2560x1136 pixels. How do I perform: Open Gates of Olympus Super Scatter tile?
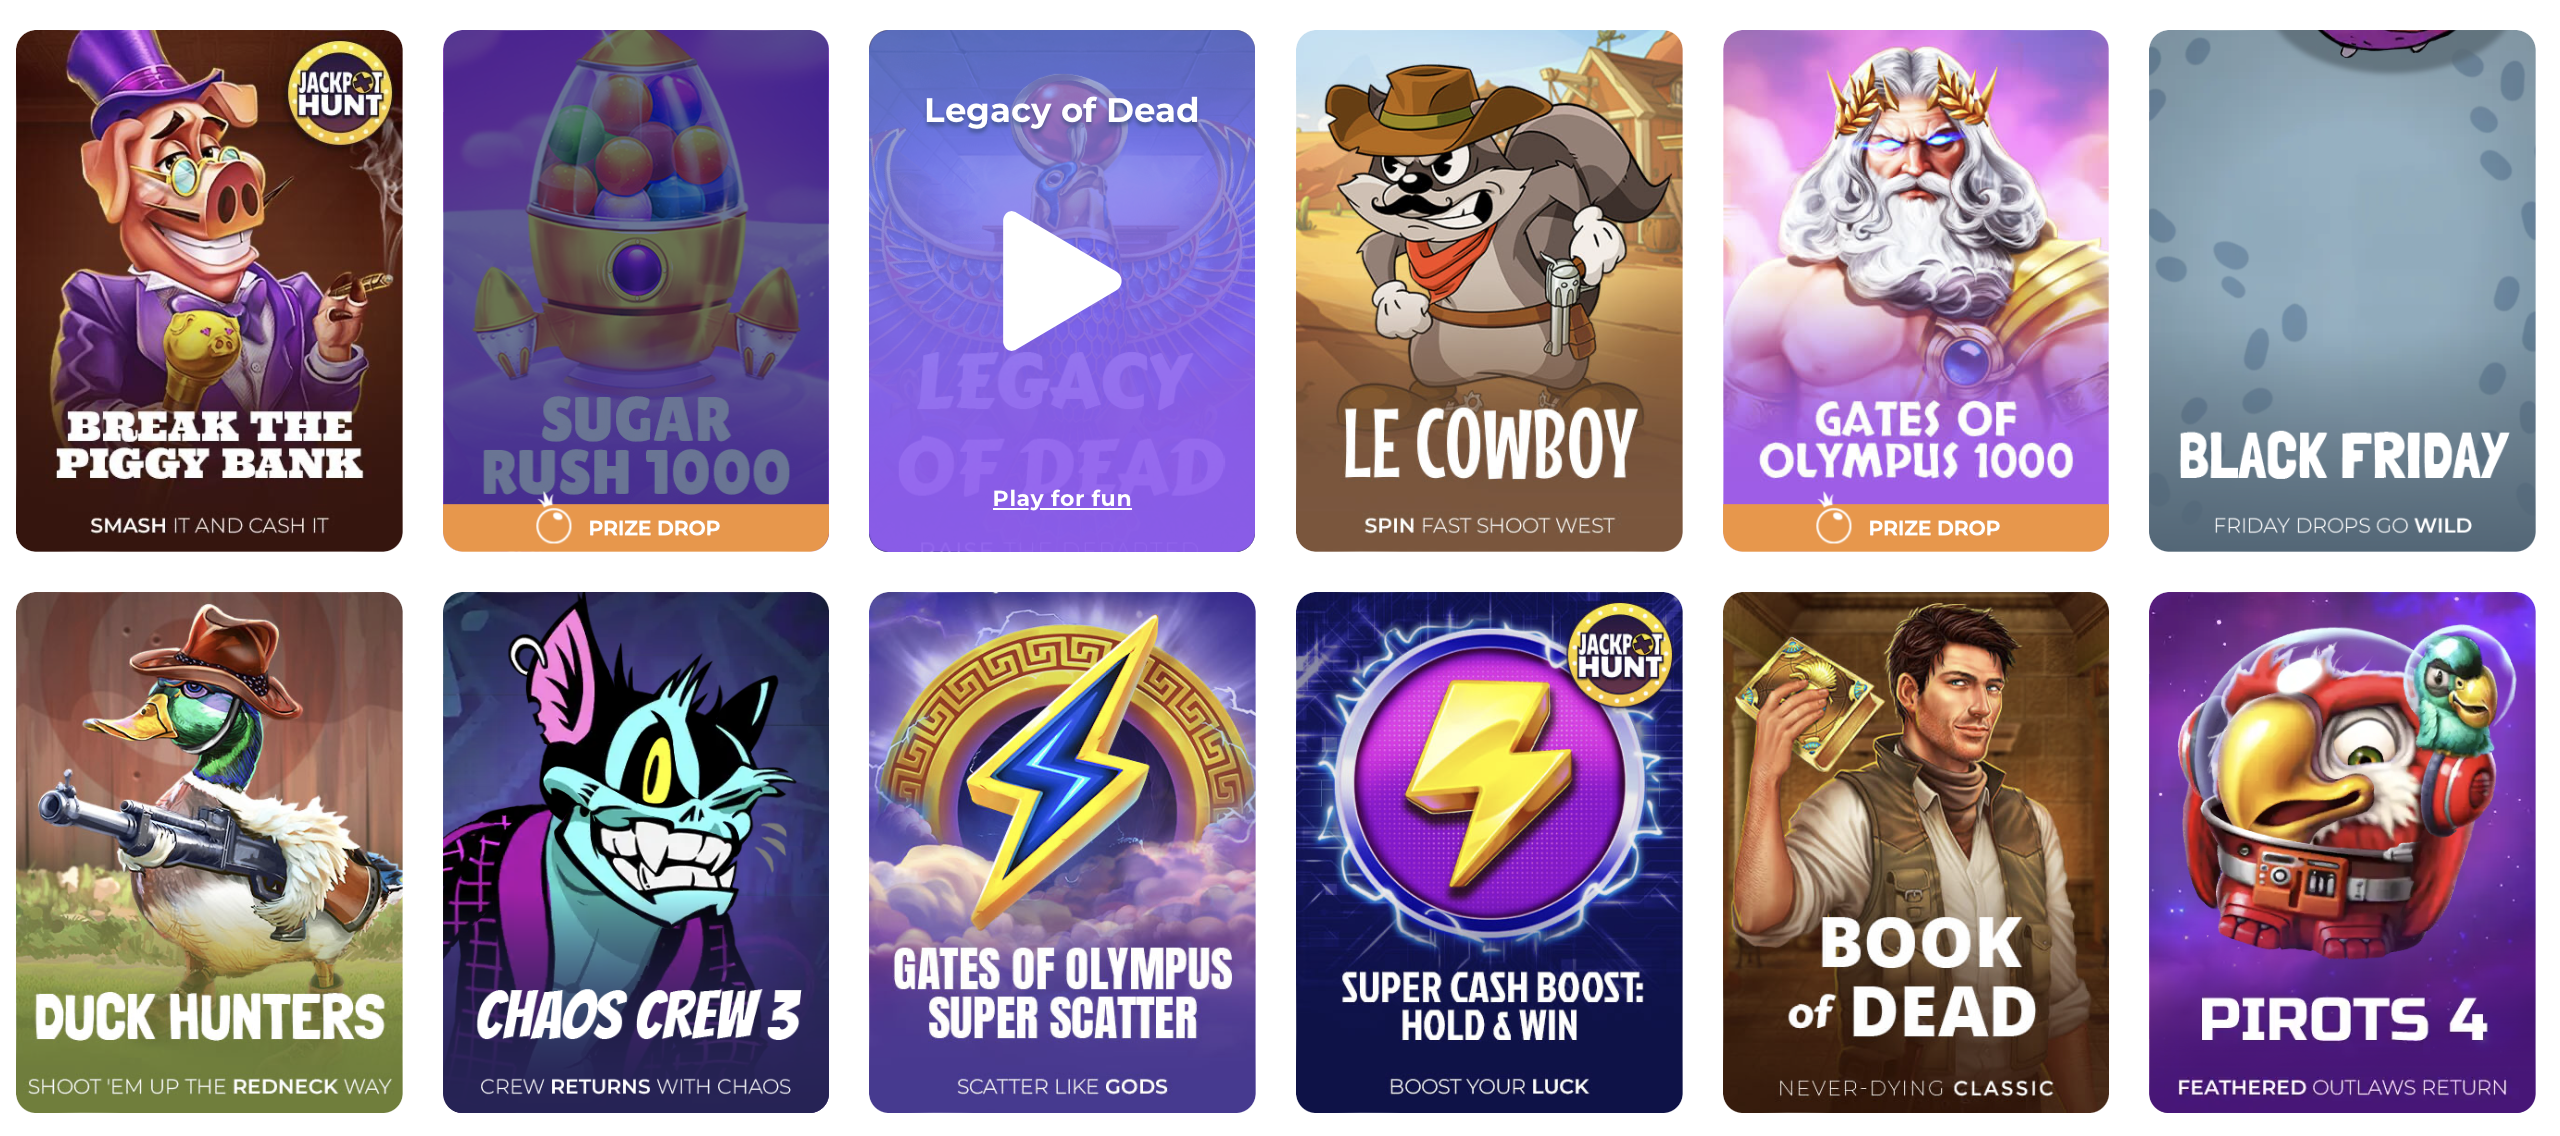[x=1062, y=852]
